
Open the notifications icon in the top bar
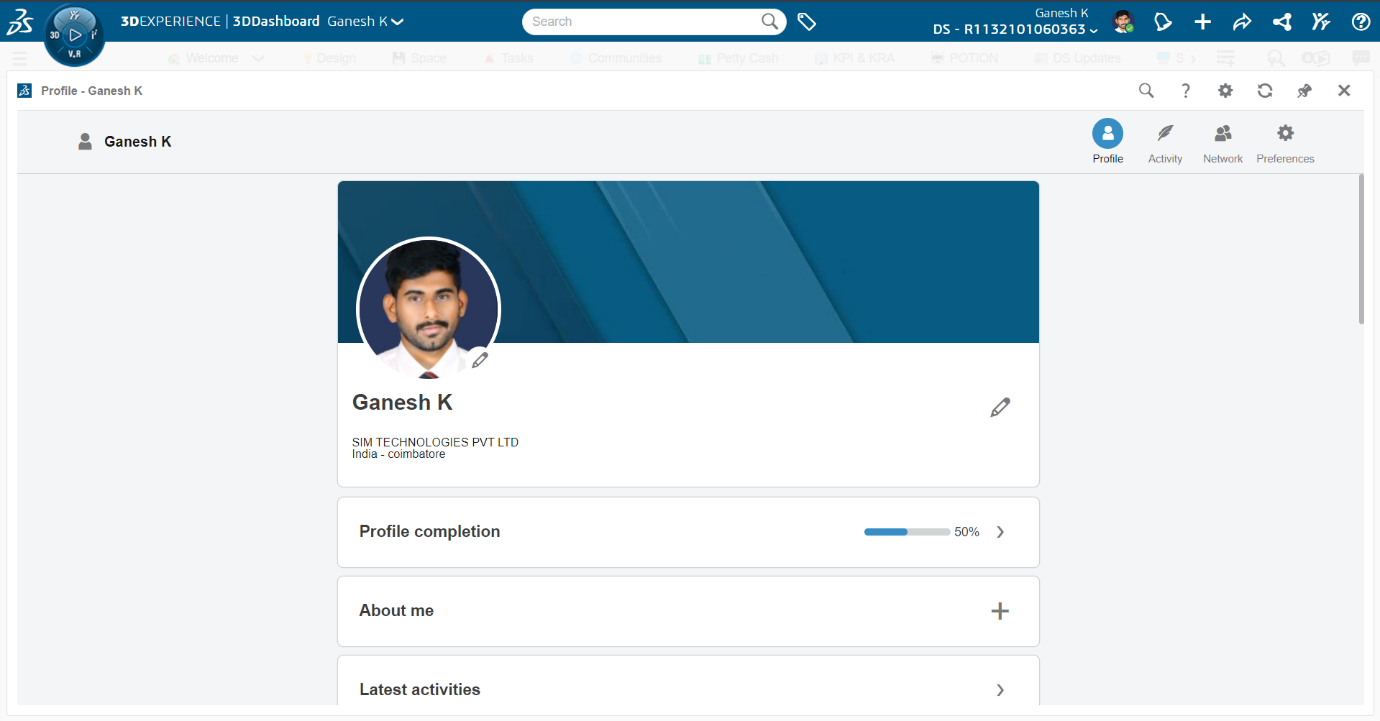[x=1162, y=22]
